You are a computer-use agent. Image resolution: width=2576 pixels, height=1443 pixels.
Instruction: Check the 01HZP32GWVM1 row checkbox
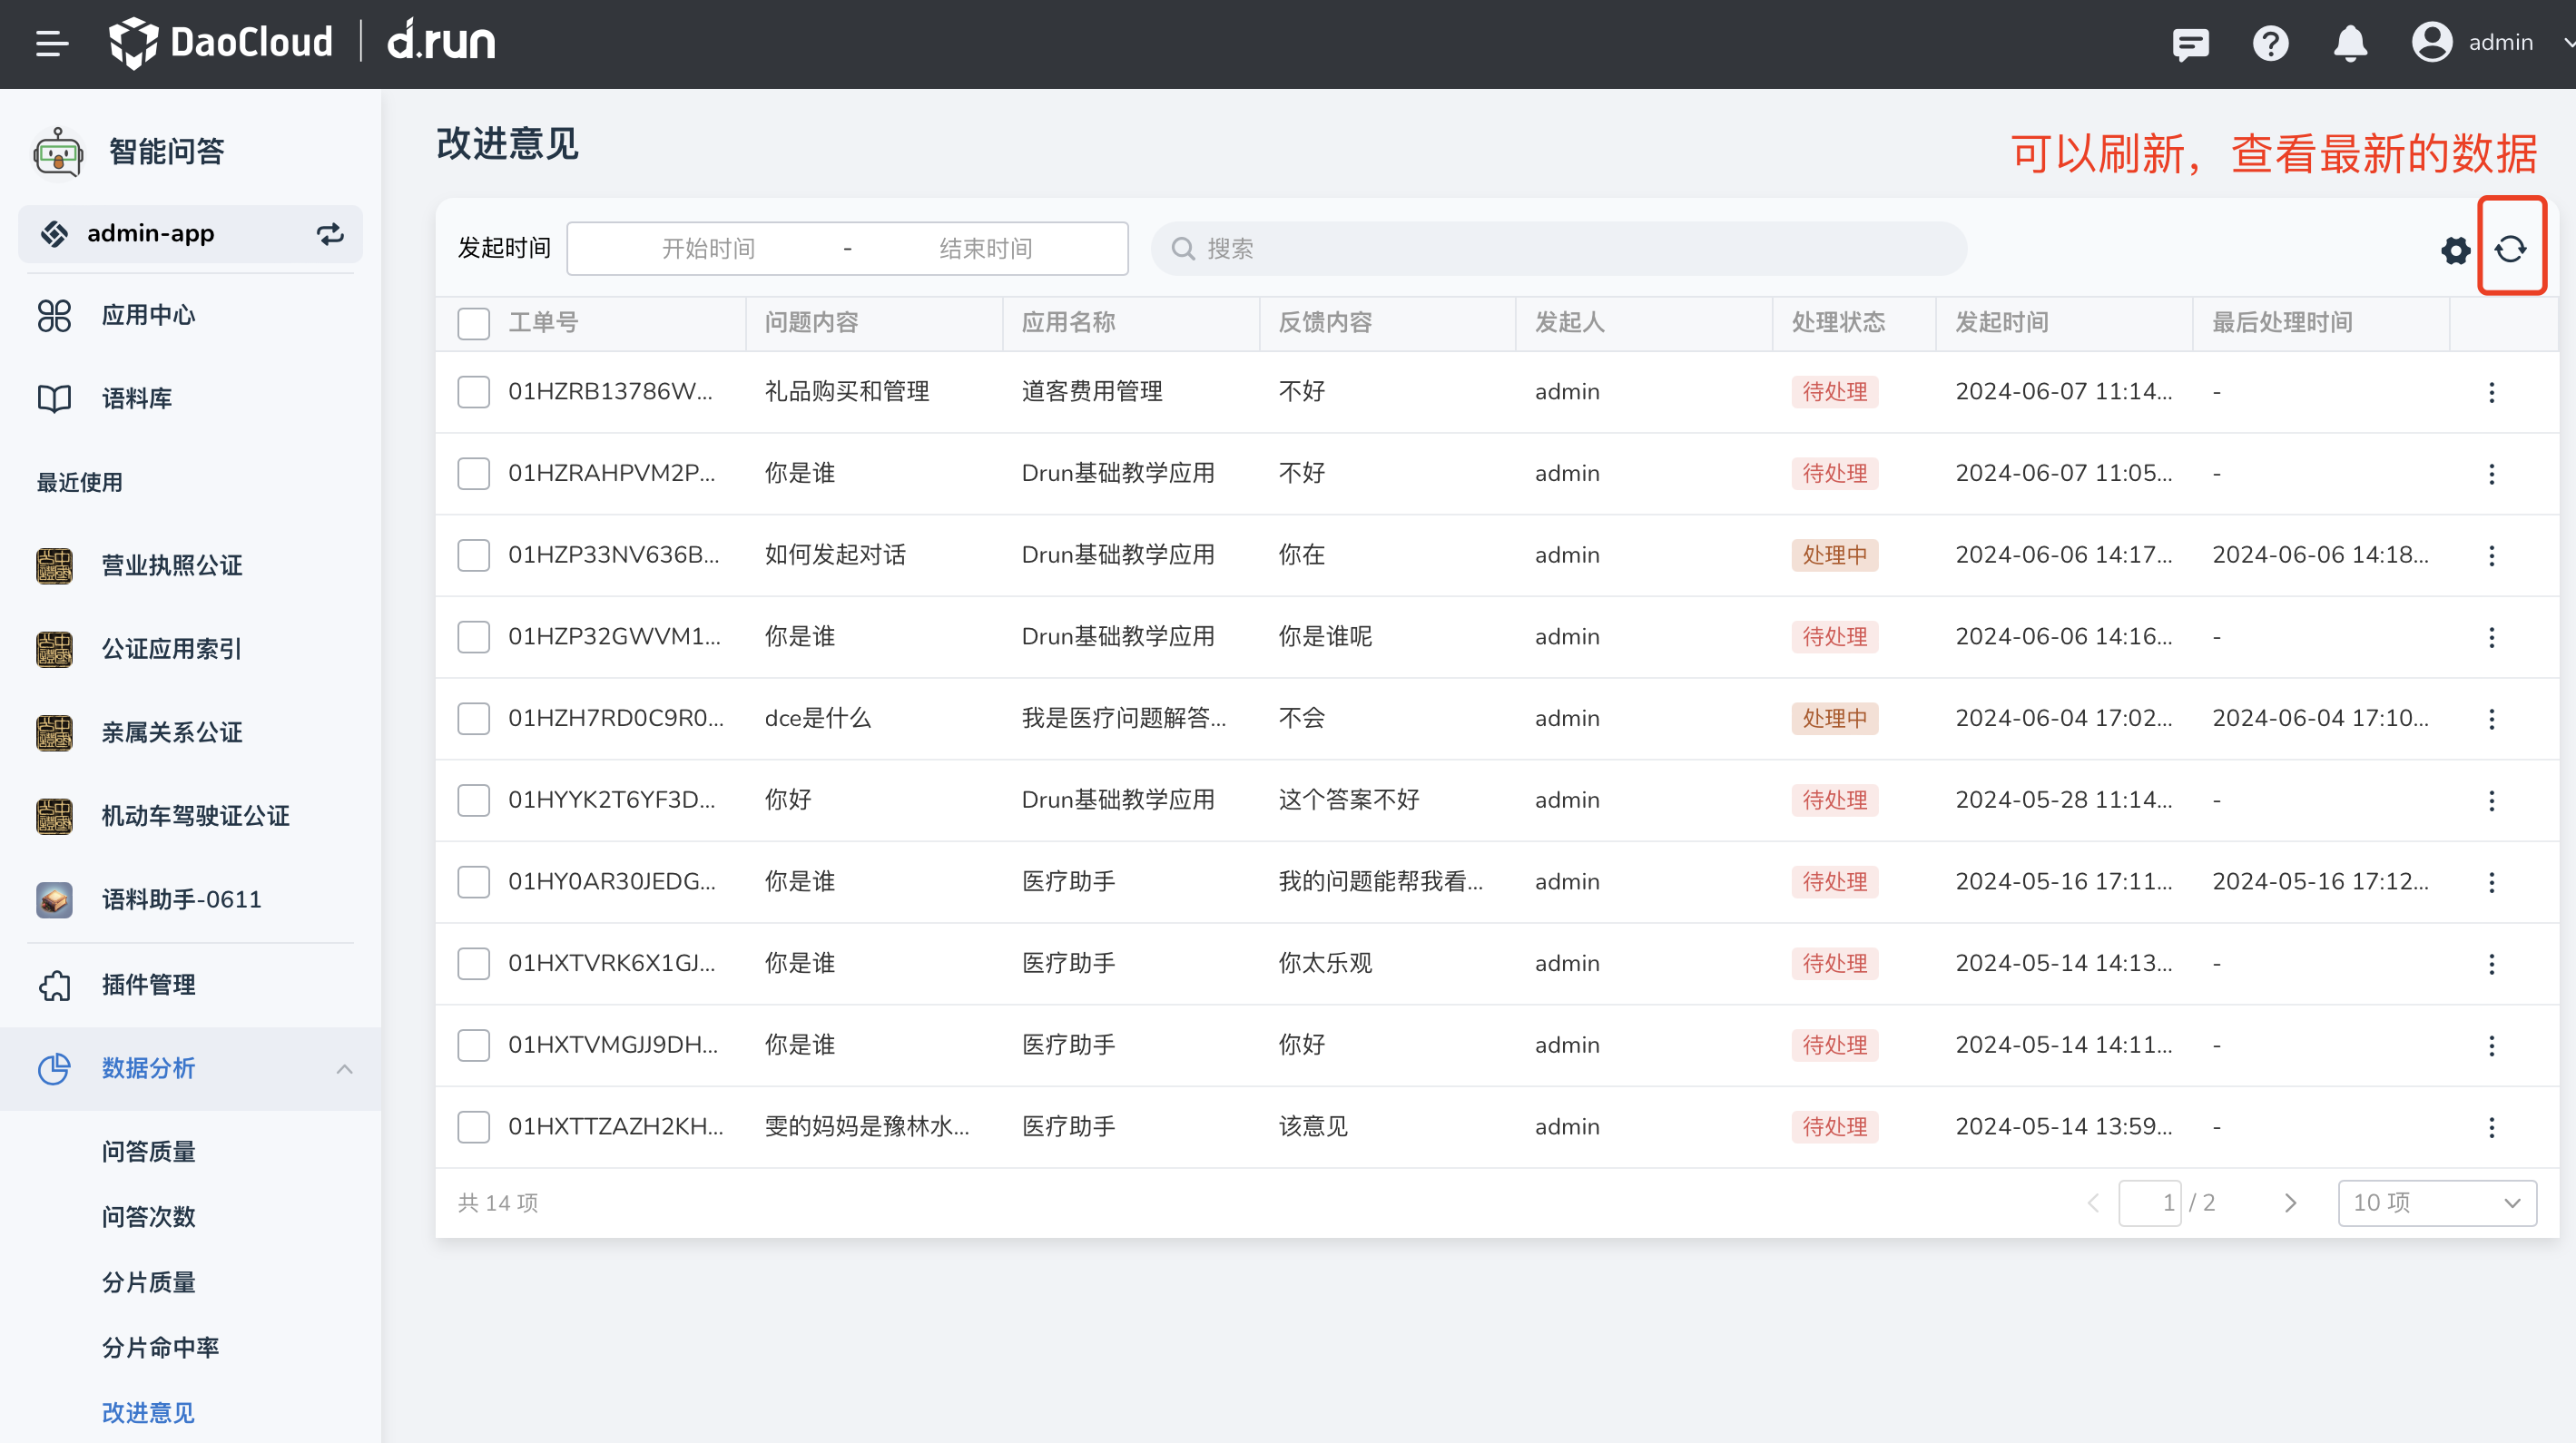tap(473, 637)
